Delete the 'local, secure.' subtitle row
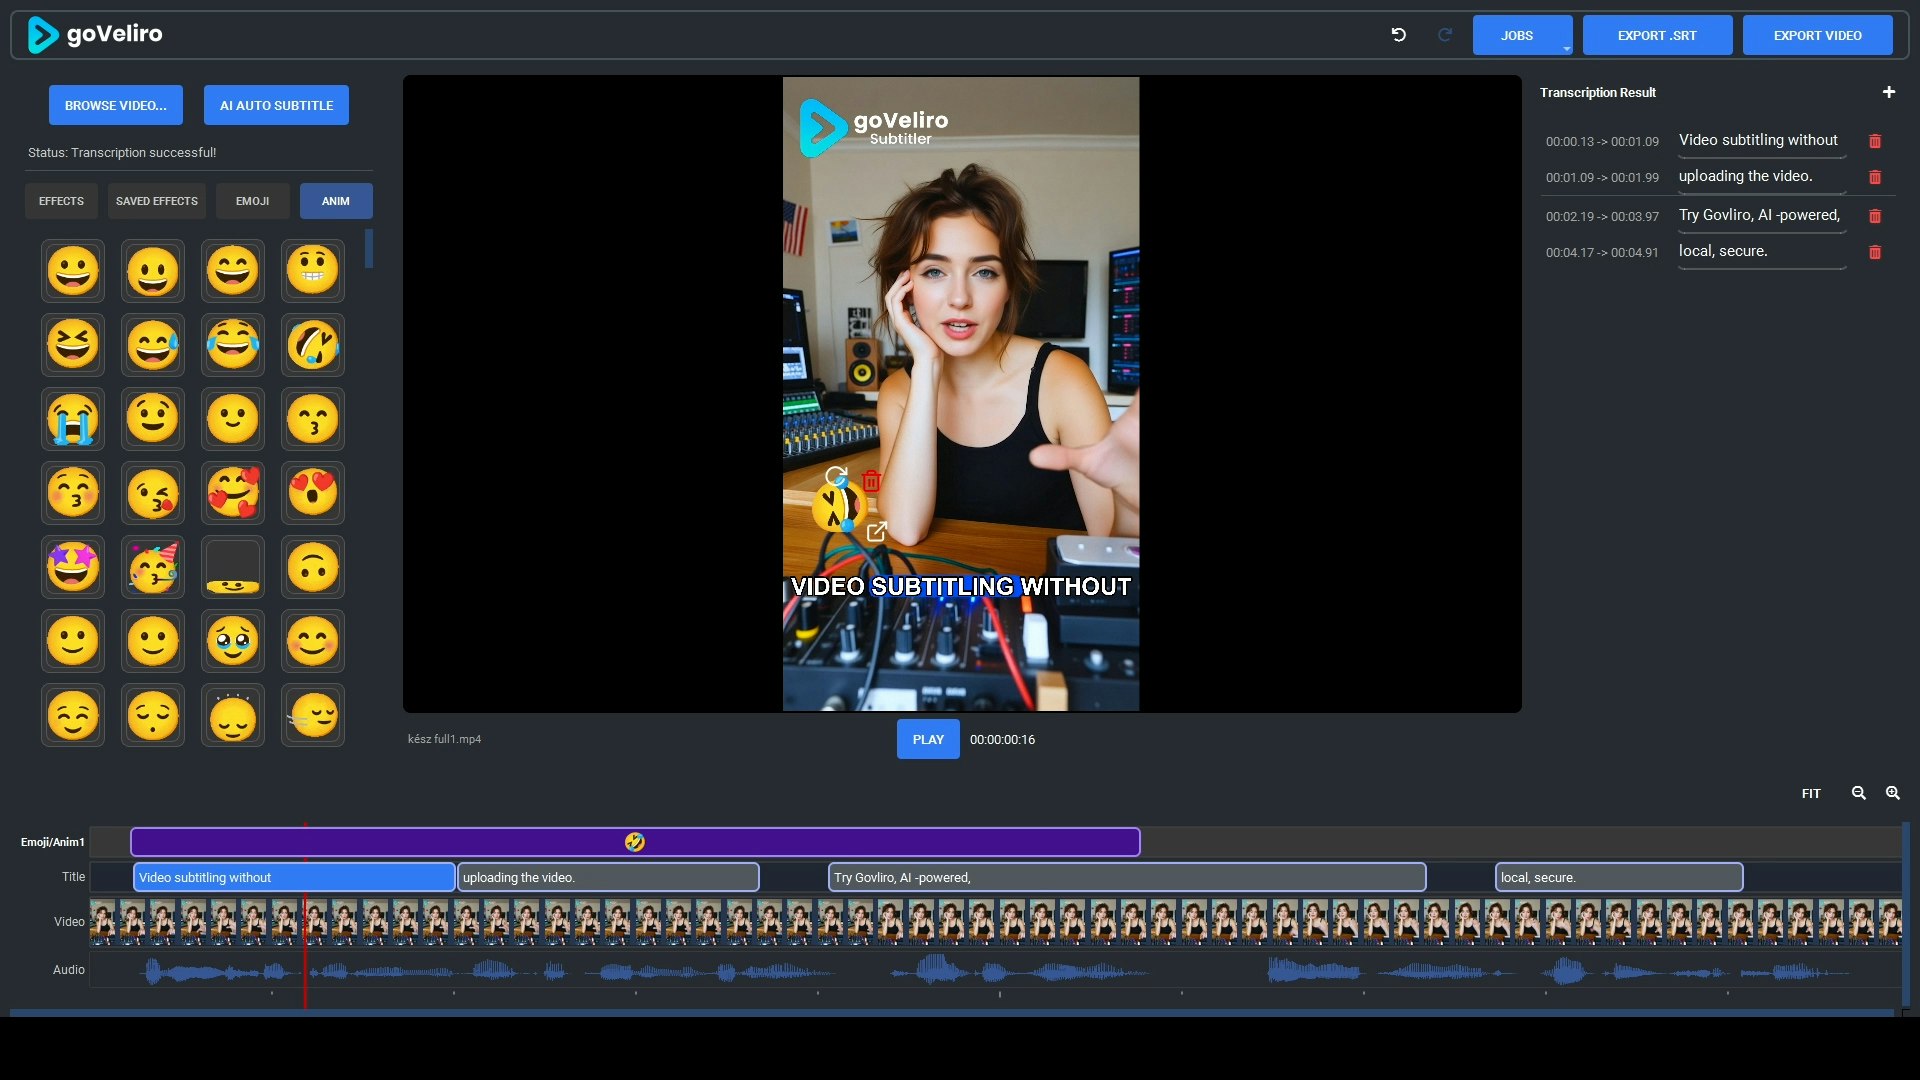The image size is (1920, 1080). (x=1875, y=252)
